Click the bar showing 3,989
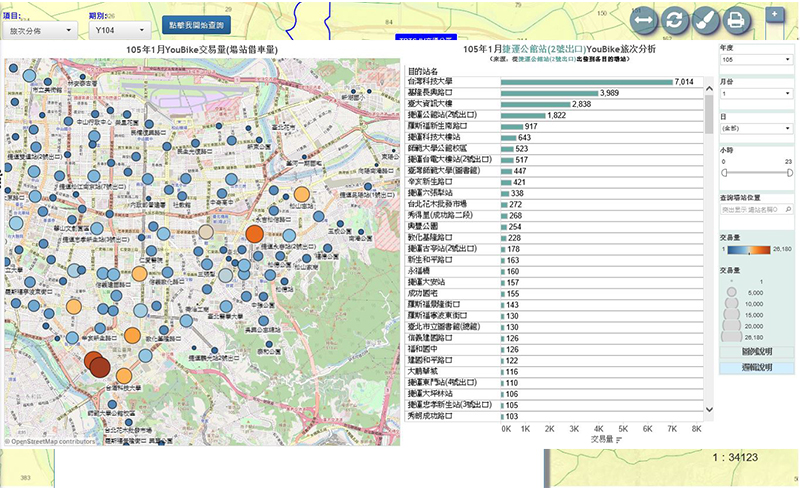This screenshot has width=800, height=491. tap(549, 93)
